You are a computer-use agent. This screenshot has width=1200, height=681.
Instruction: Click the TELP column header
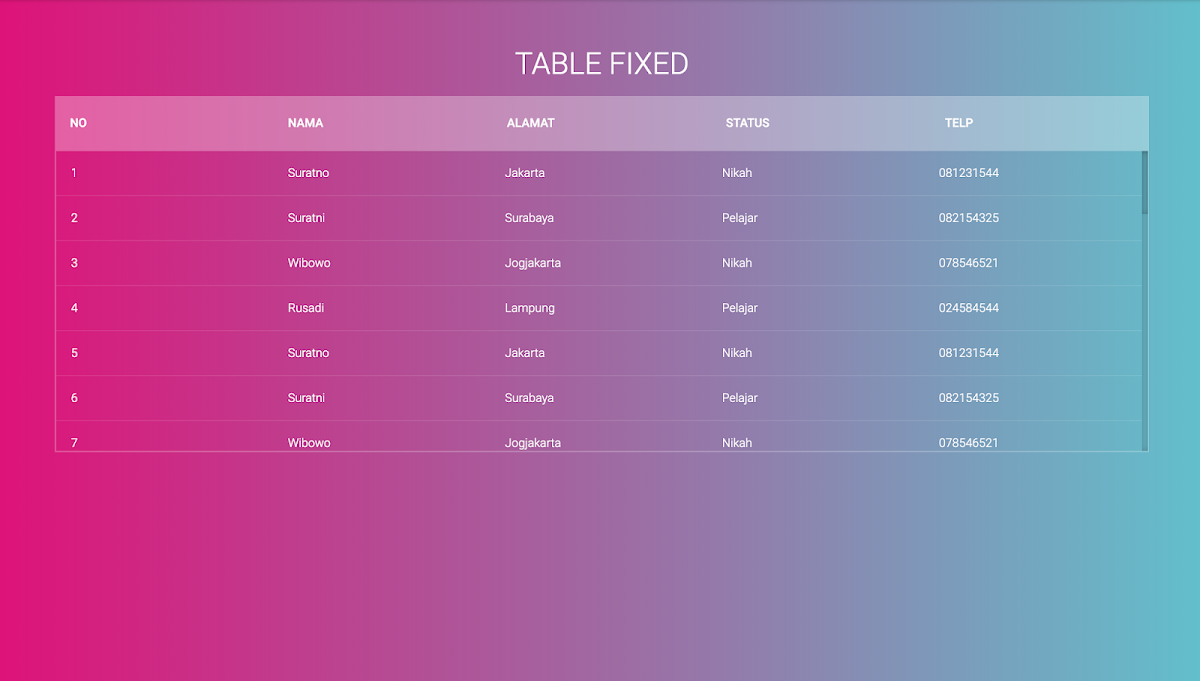click(958, 123)
